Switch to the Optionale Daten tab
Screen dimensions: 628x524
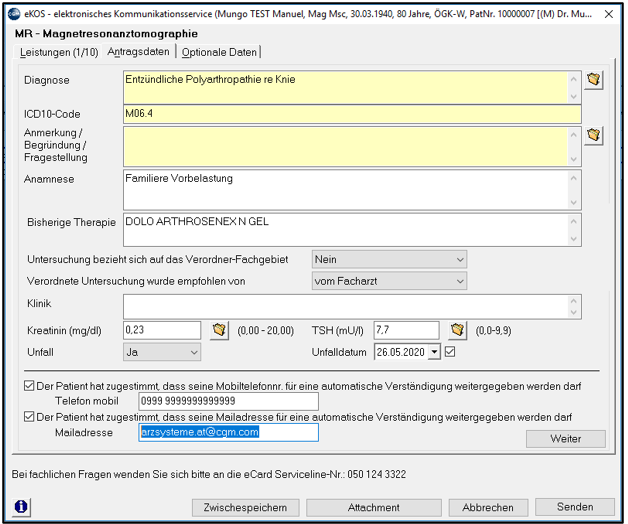coord(219,52)
